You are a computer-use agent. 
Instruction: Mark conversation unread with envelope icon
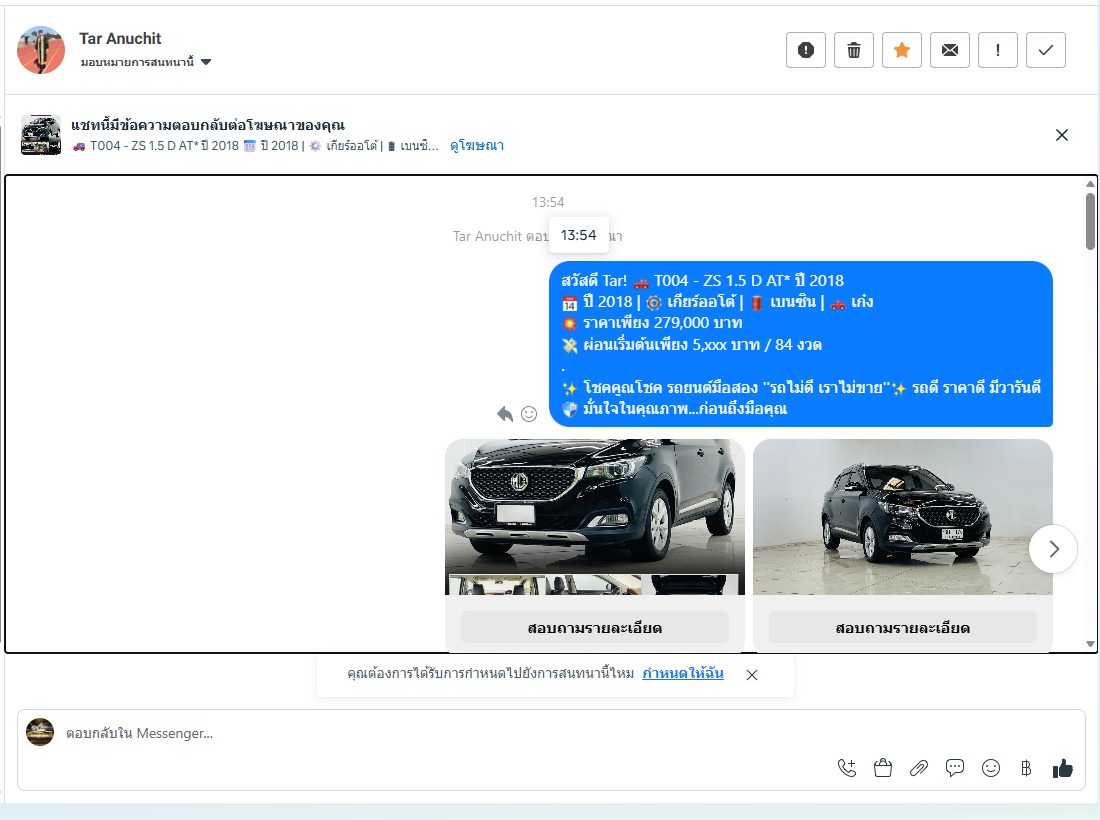pos(950,50)
